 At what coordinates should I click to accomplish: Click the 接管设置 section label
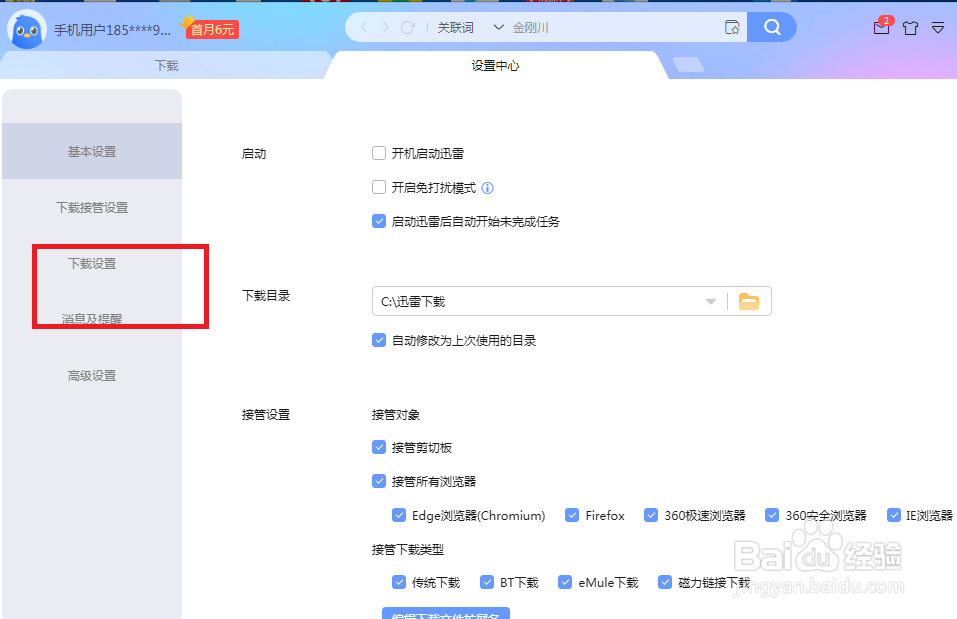click(x=266, y=414)
